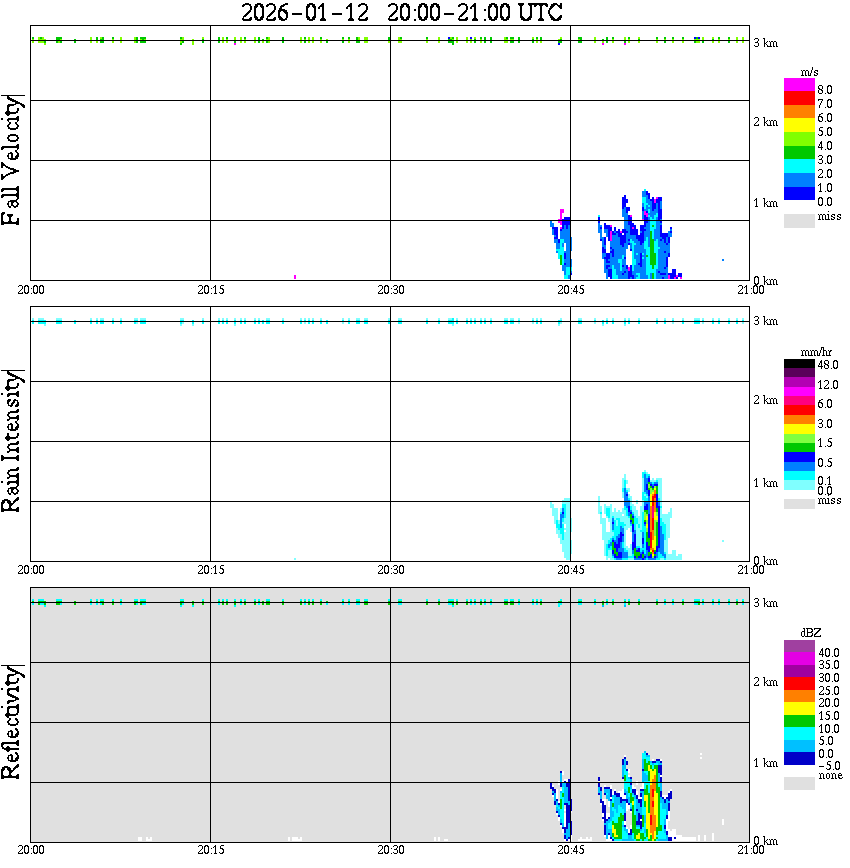Click the 3 km label beside Fall Velocity
Image resolution: width=850 pixels, height=868 pixels.
click(x=765, y=43)
